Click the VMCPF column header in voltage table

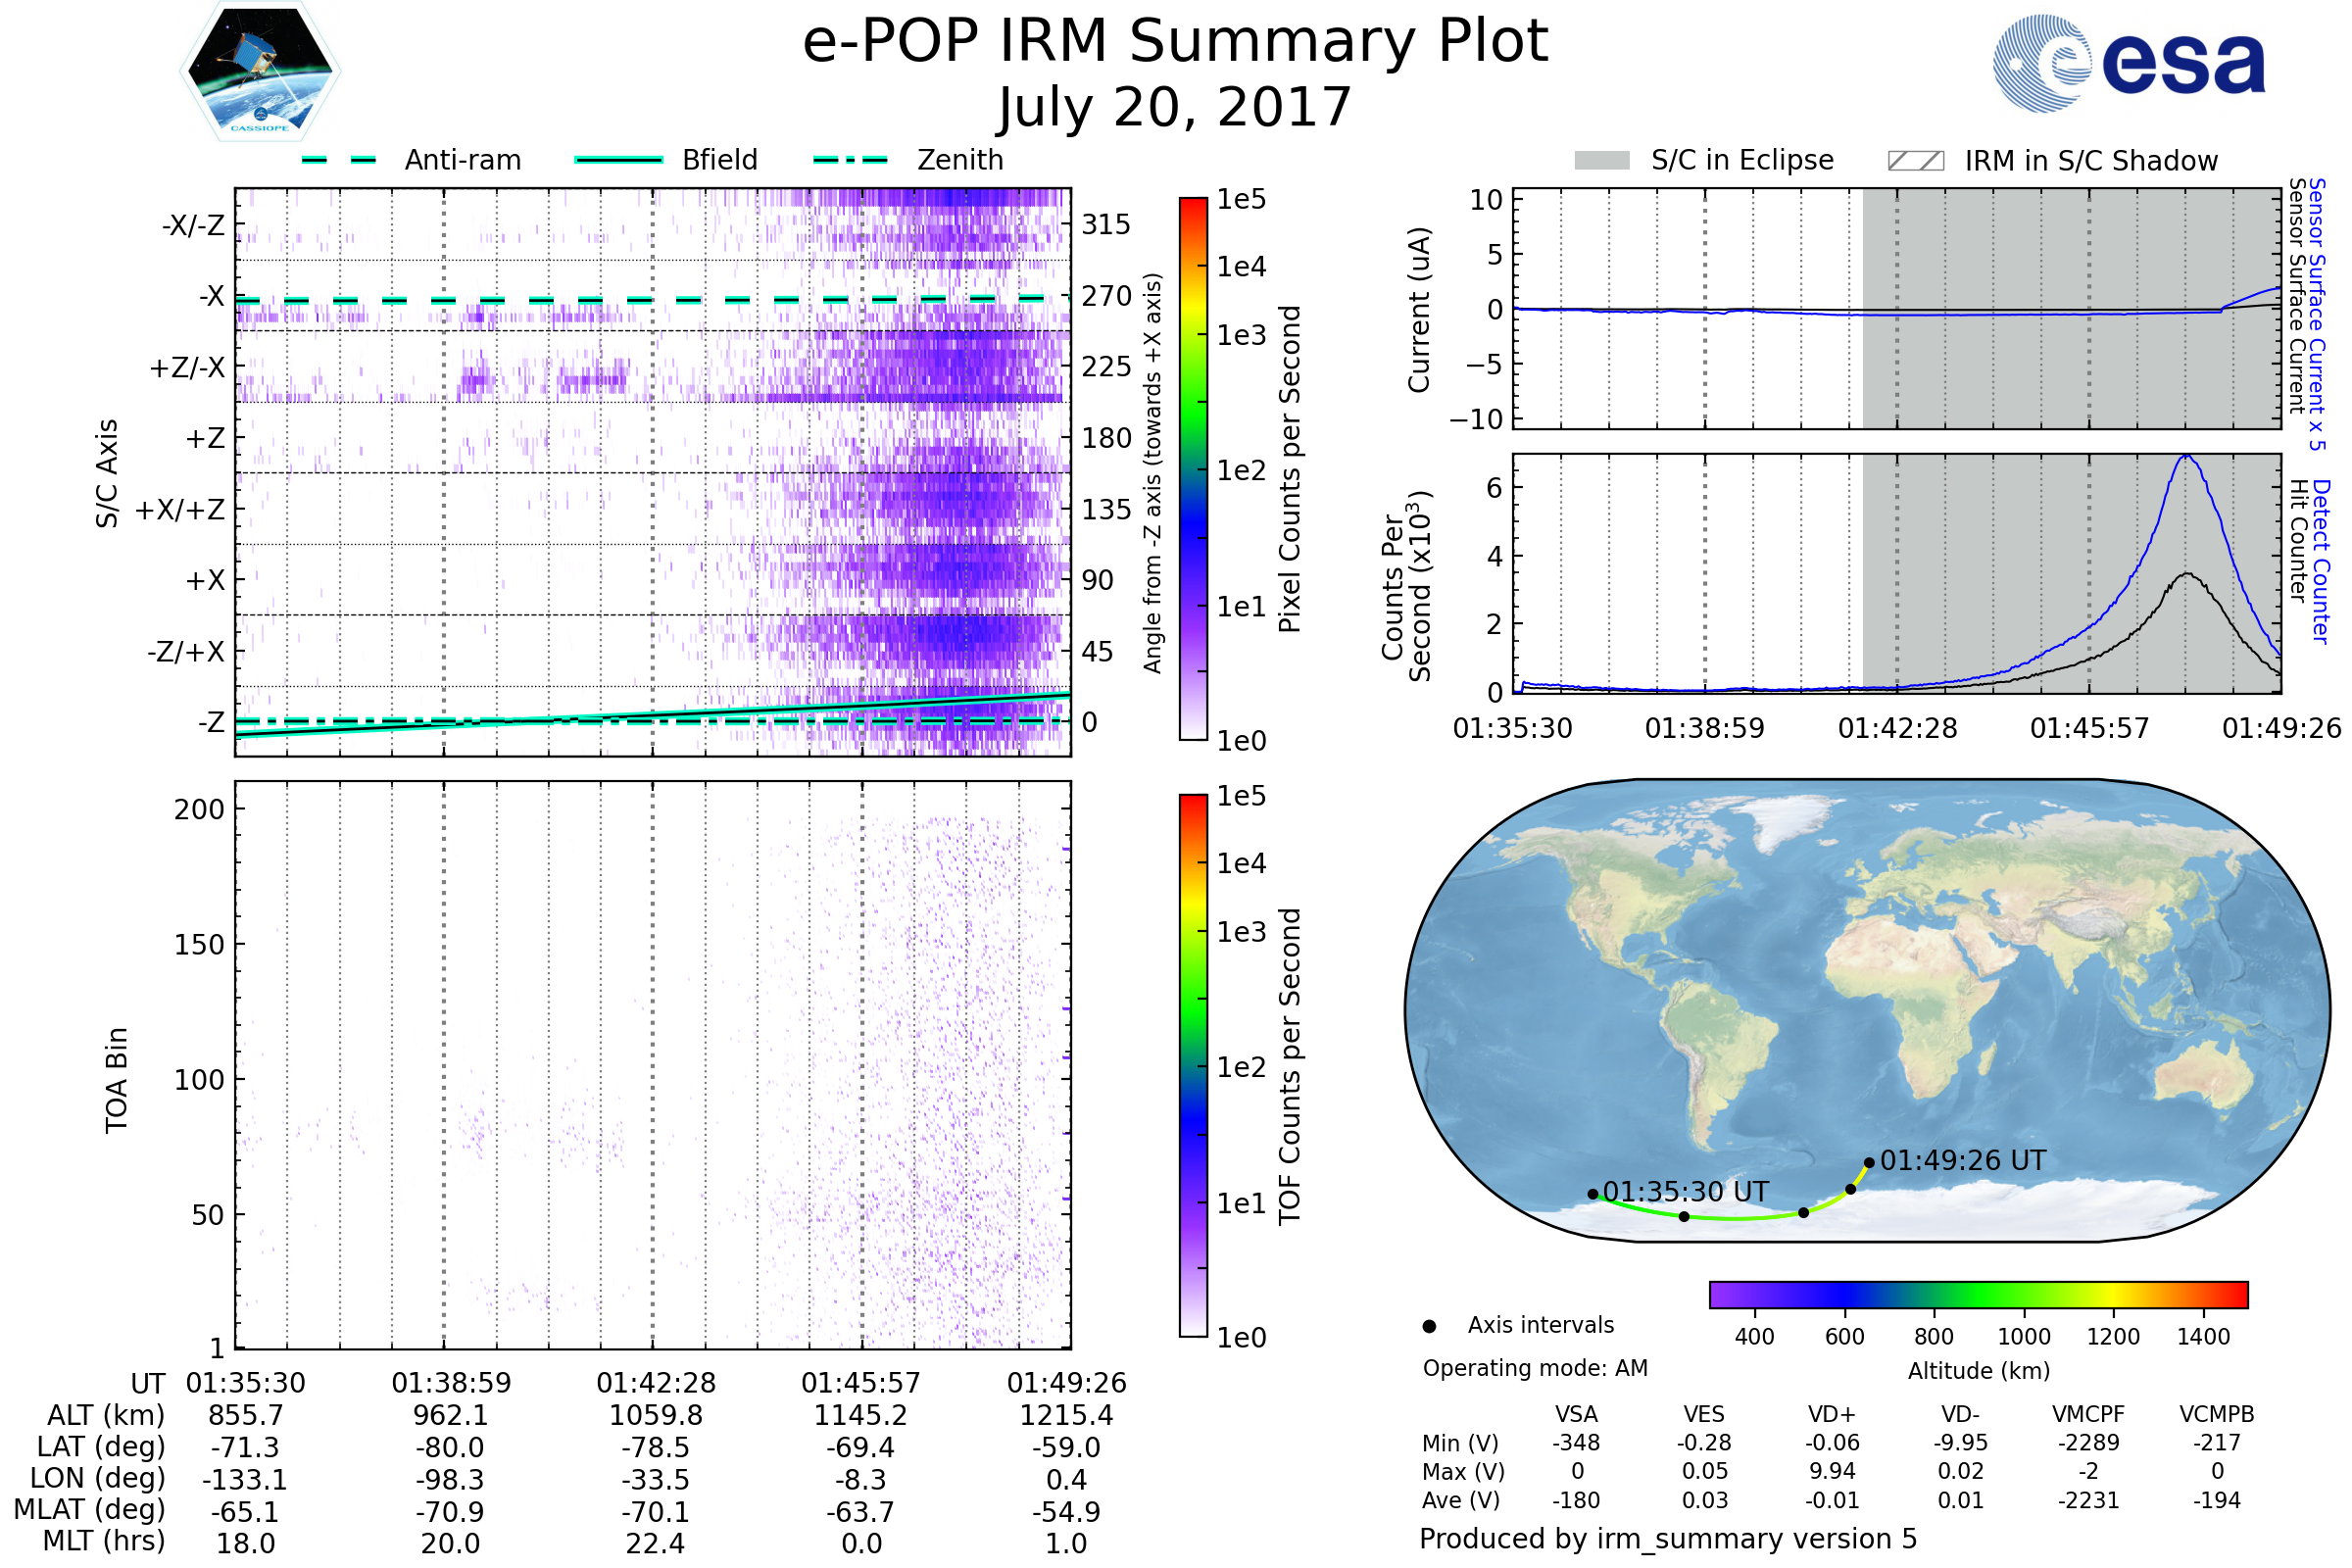point(2088,1414)
